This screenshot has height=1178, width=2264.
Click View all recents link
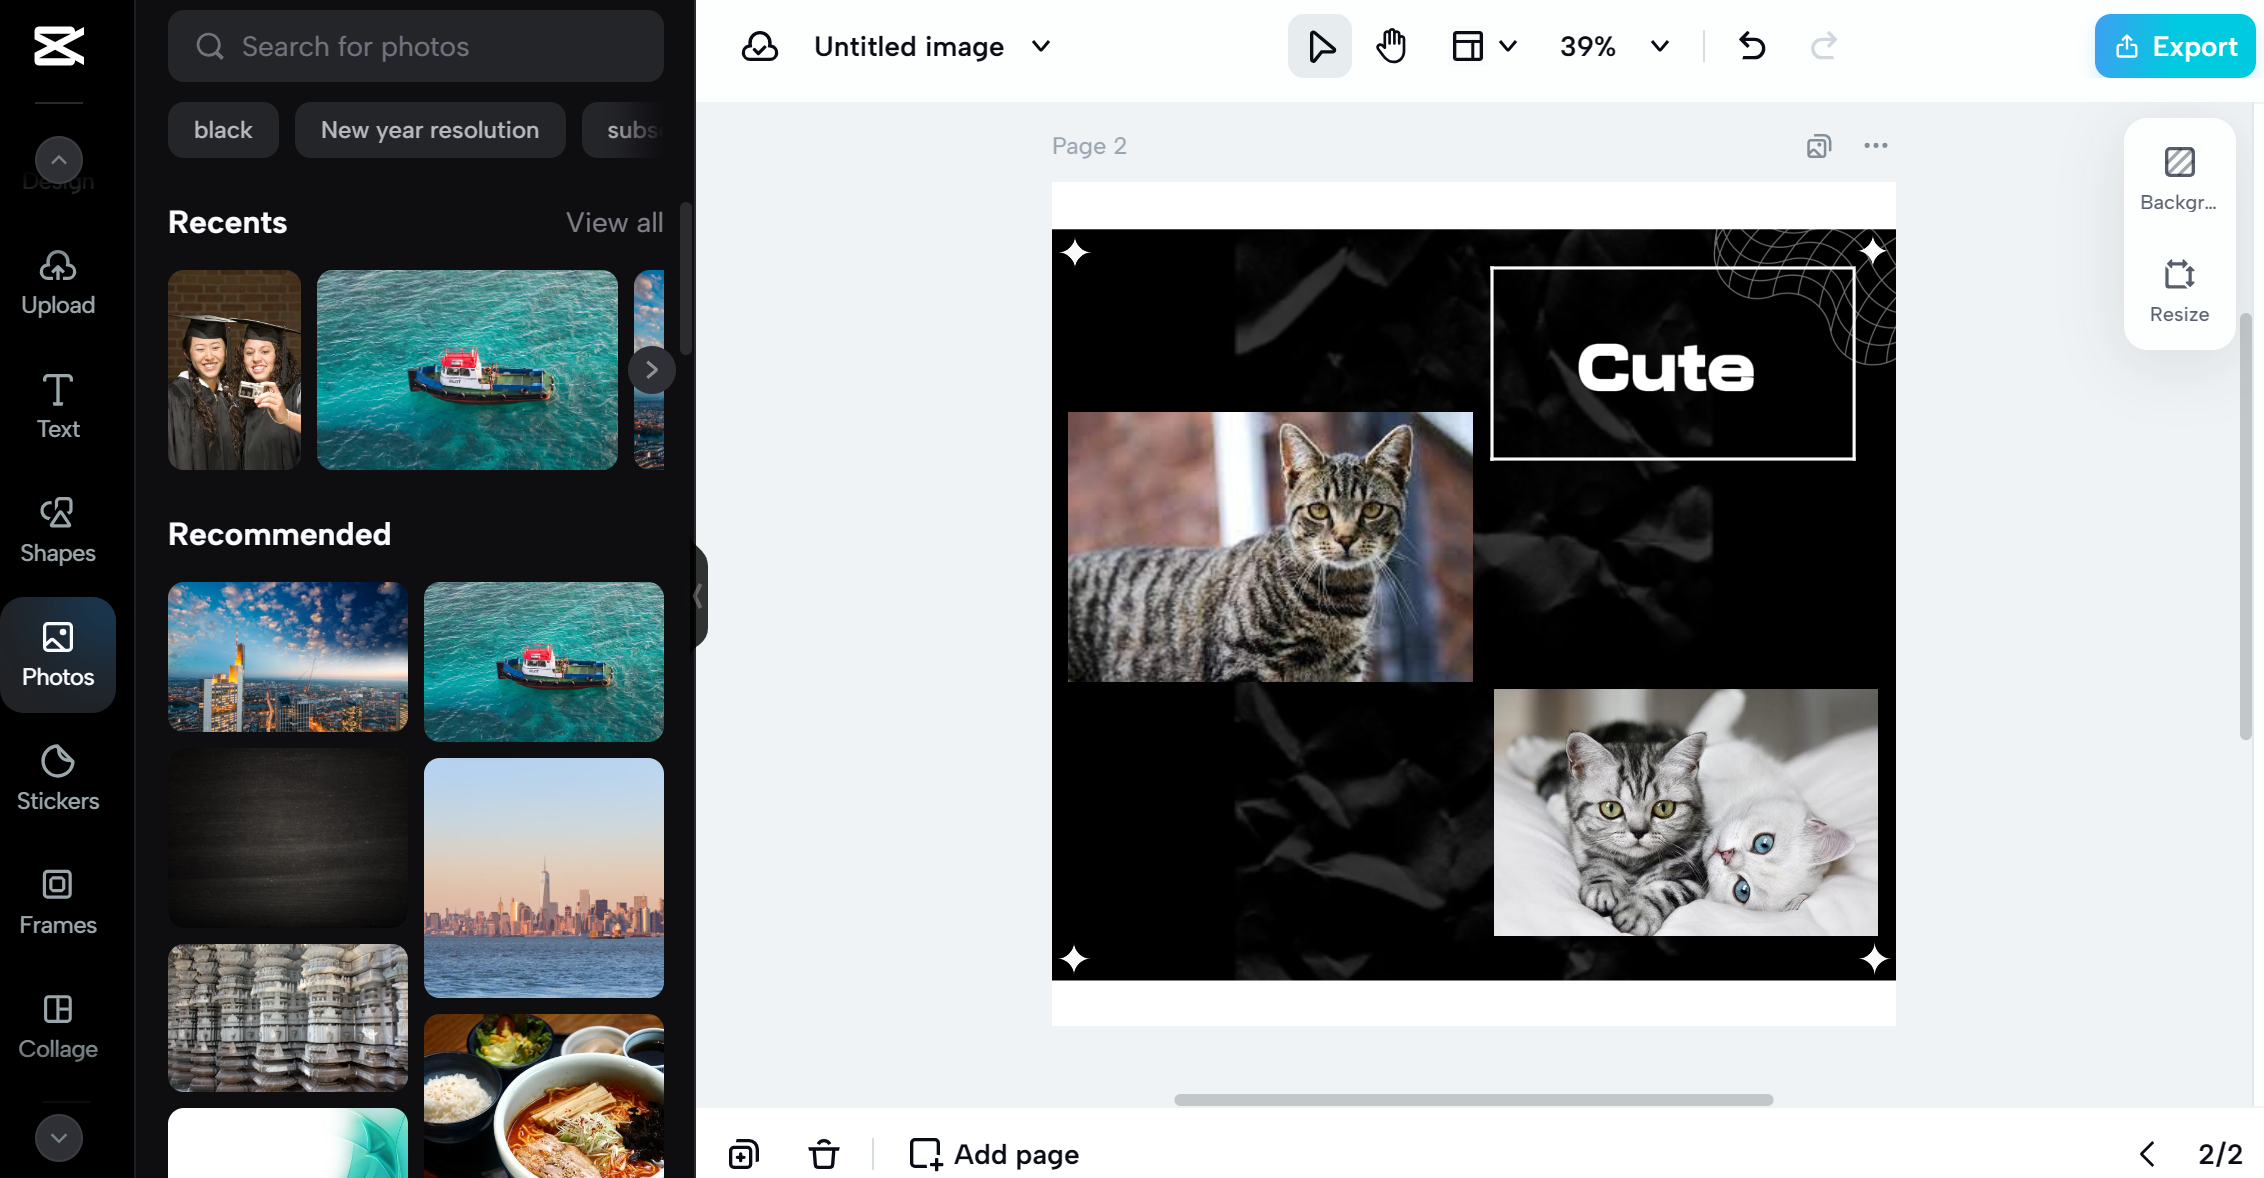pos(614,222)
